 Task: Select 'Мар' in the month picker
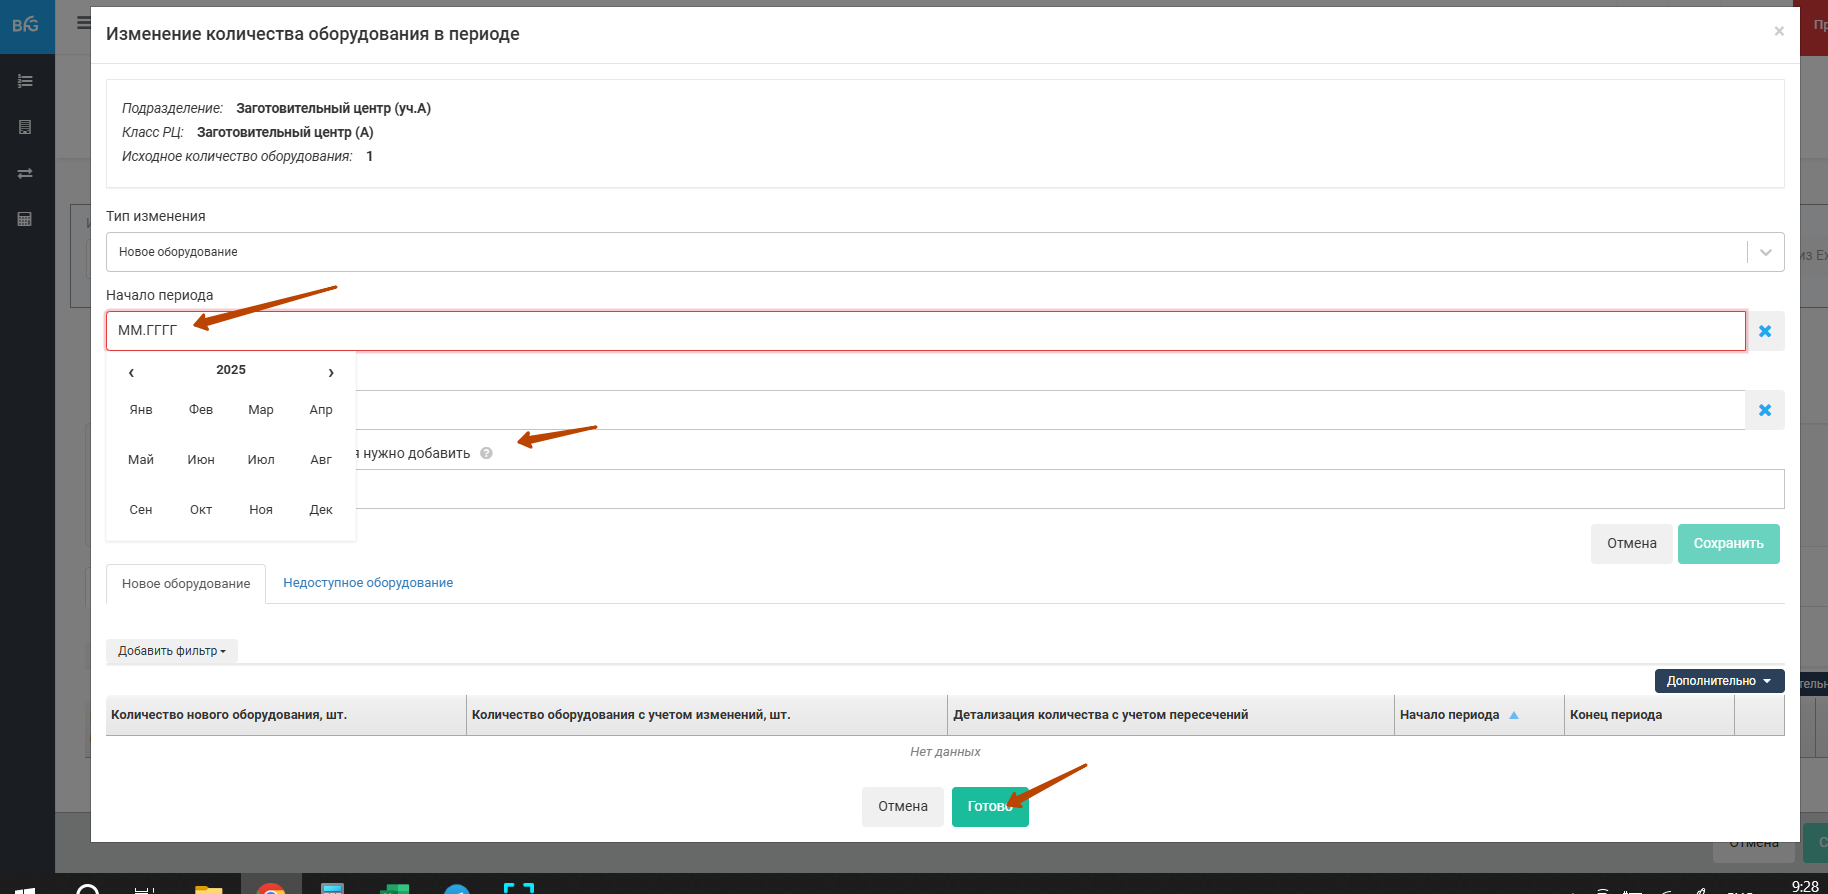(261, 410)
